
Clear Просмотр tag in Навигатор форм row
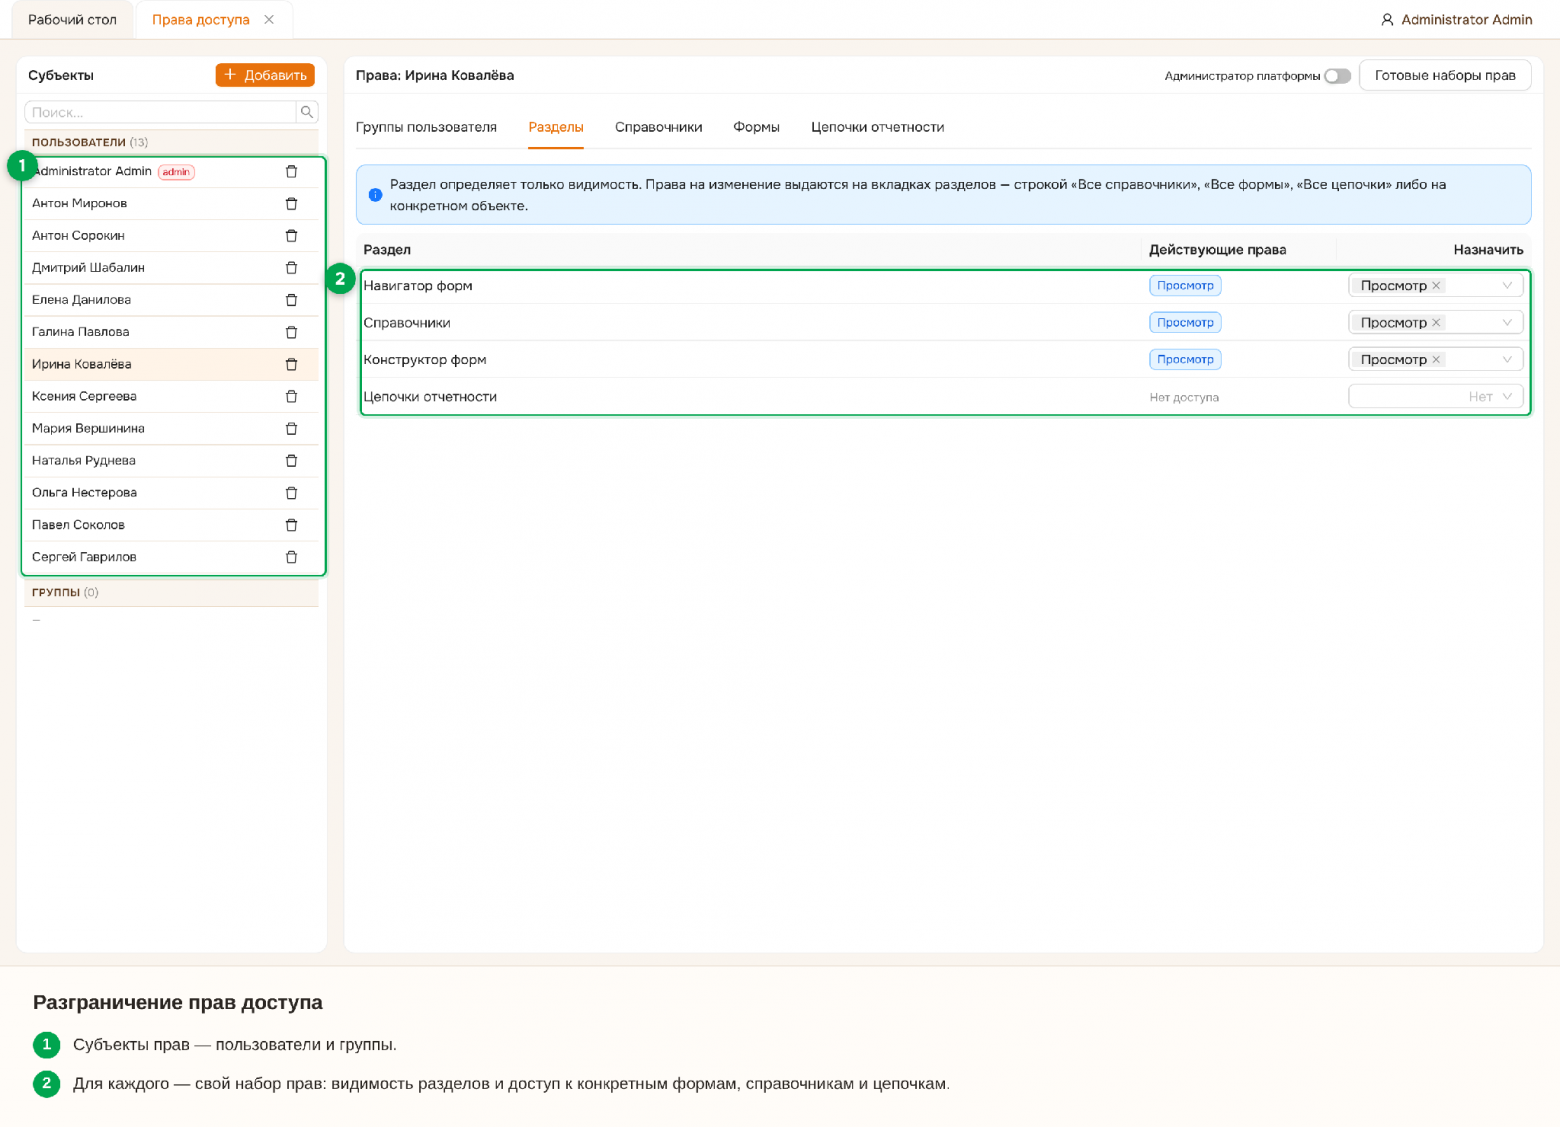pos(1436,286)
